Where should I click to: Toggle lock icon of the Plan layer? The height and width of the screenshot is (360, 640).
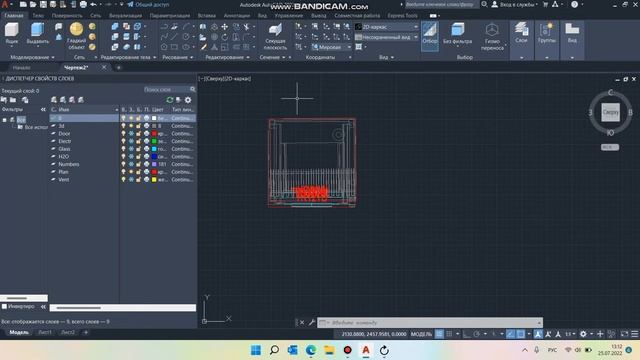pos(138,172)
